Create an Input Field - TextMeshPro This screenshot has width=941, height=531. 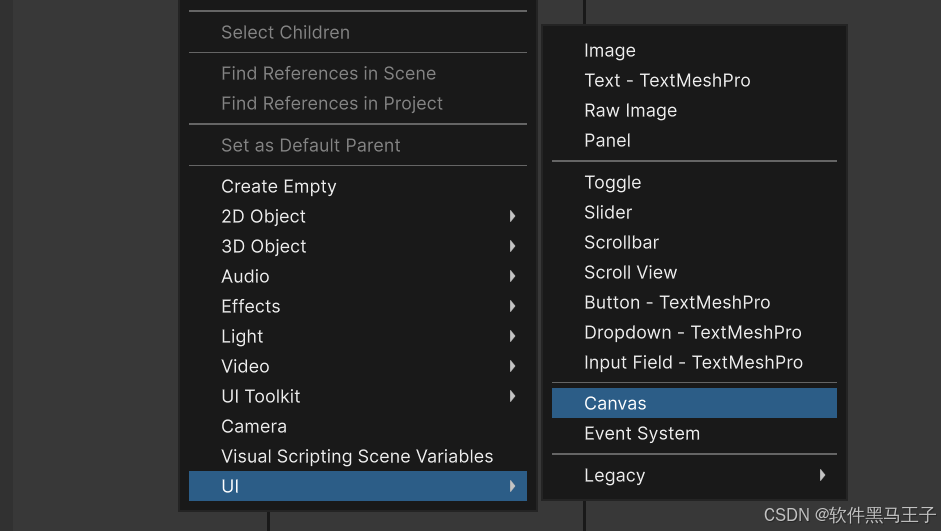(693, 362)
